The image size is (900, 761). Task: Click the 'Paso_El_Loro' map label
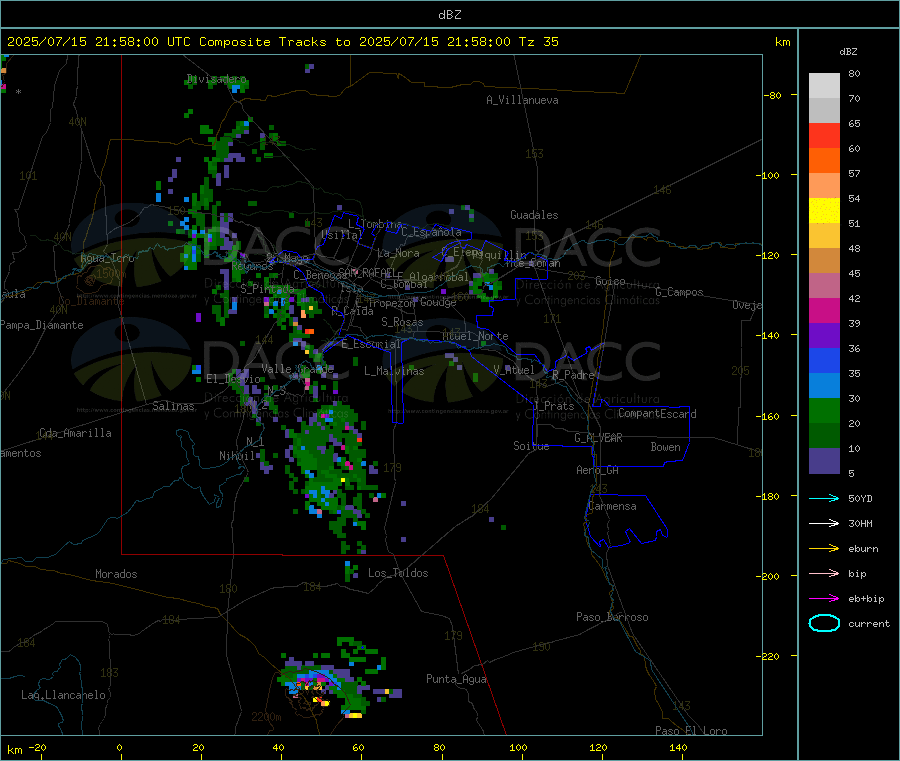coord(691,731)
